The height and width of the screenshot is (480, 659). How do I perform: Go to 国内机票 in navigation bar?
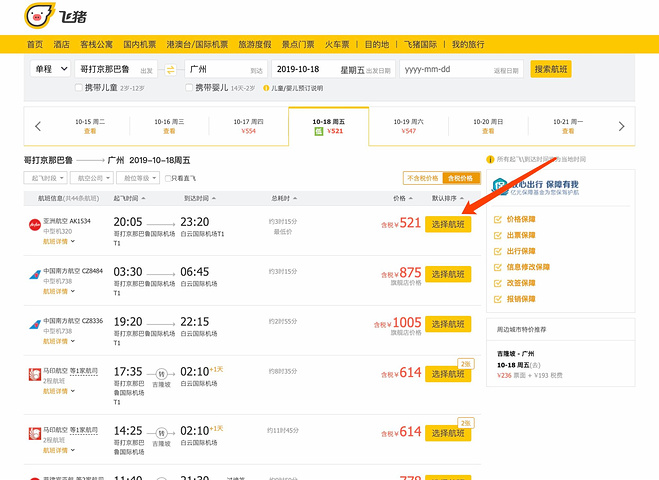(140, 44)
